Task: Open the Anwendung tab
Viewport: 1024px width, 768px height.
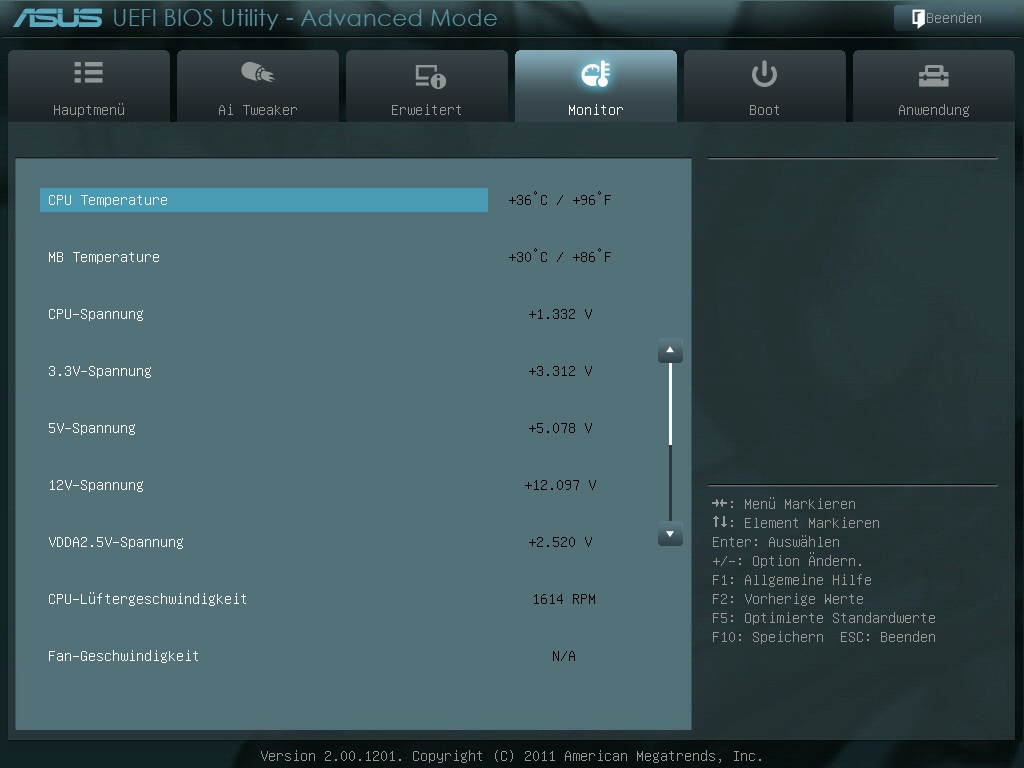Action: (x=933, y=86)
